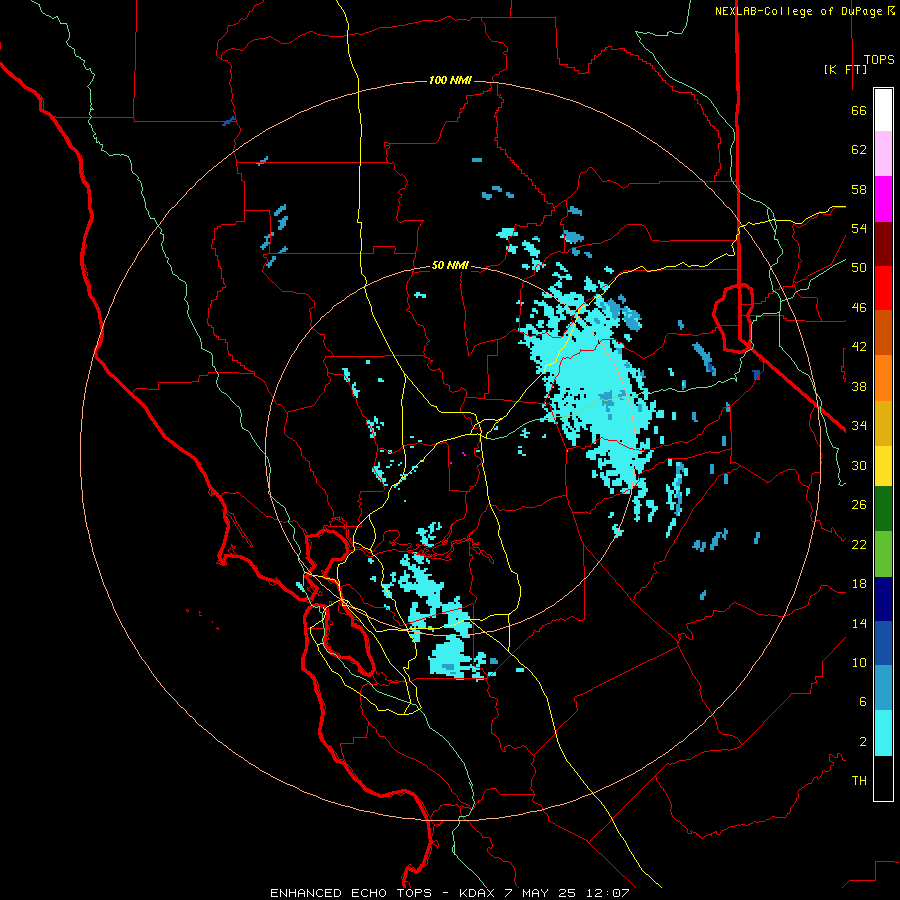Click the legend value 10
The height and width of the screenshot is (900, 900).
click(x=859, y=662)
